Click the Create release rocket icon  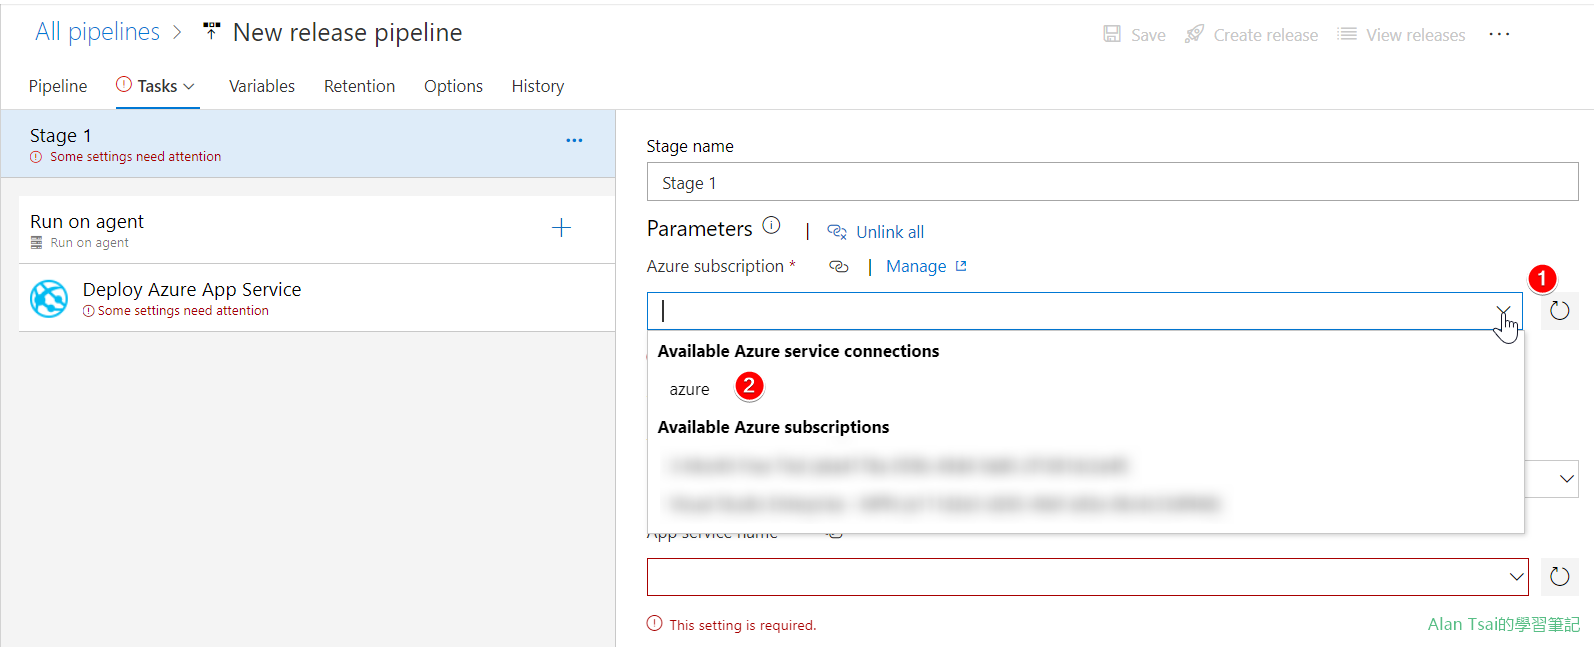coord(1194,34)
